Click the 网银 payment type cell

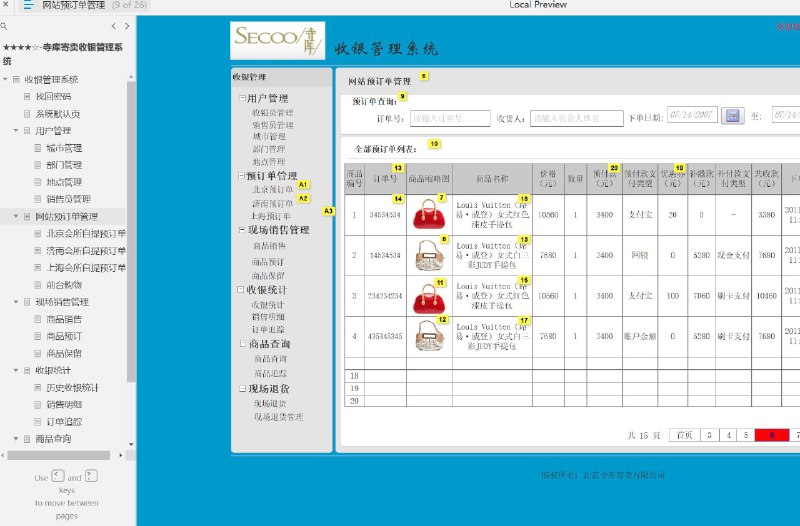(640, 255)
